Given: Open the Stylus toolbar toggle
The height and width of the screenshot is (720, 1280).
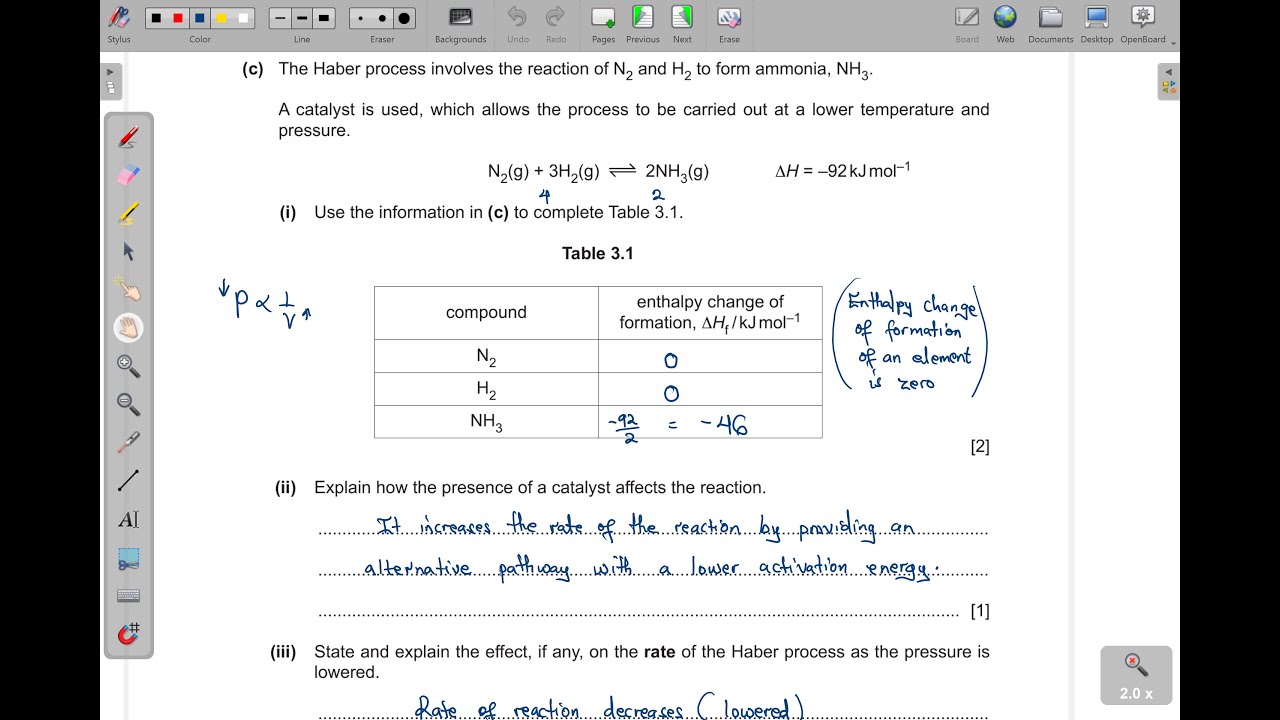Looking at the screenshot, I should coord(119,22).
